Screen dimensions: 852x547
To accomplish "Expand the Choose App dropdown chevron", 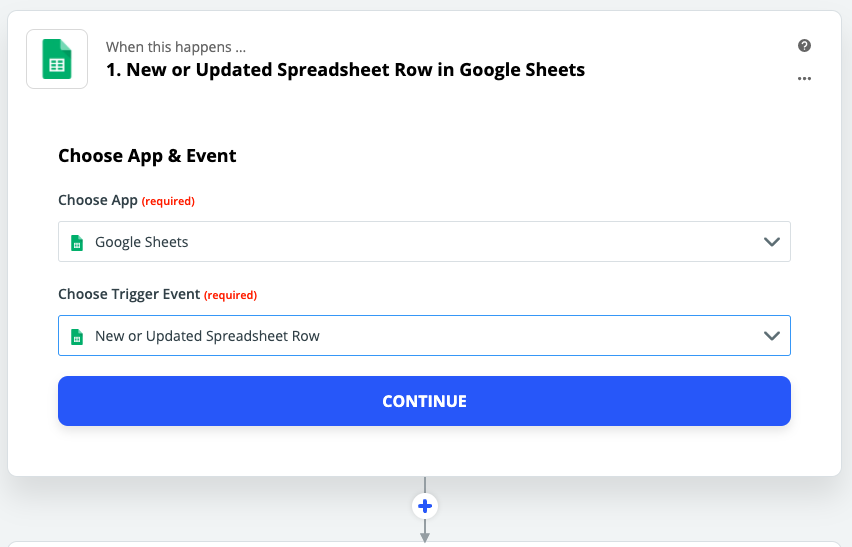I will [771, 242].
